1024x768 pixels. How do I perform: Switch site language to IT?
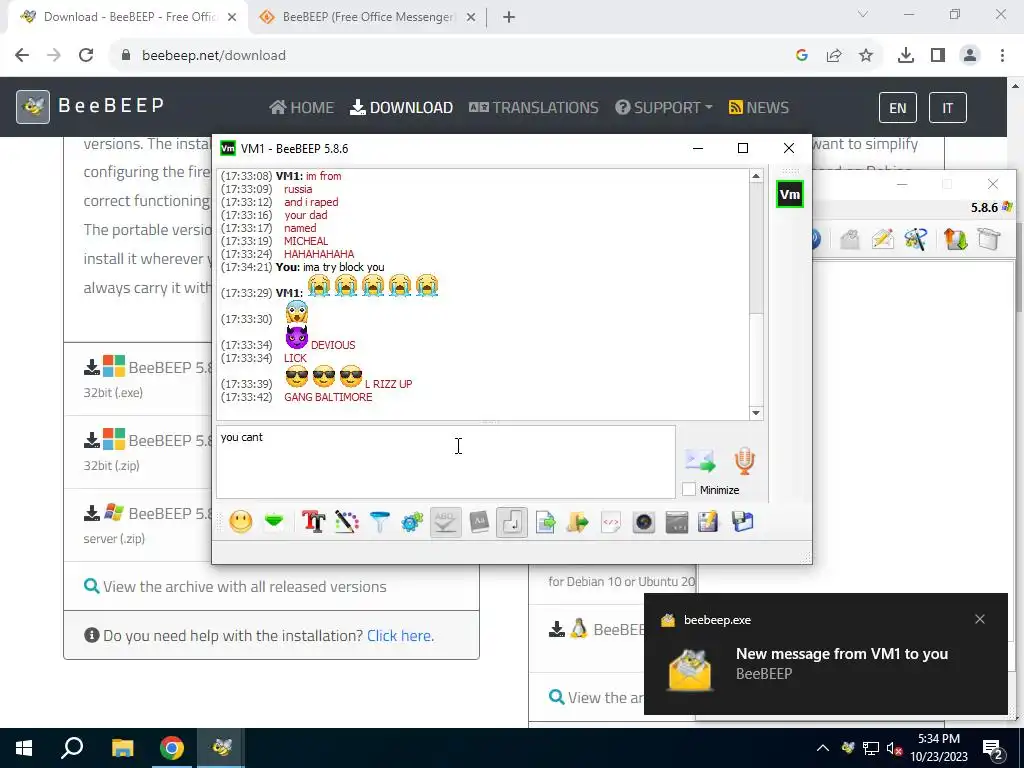[x=948, y=108]
